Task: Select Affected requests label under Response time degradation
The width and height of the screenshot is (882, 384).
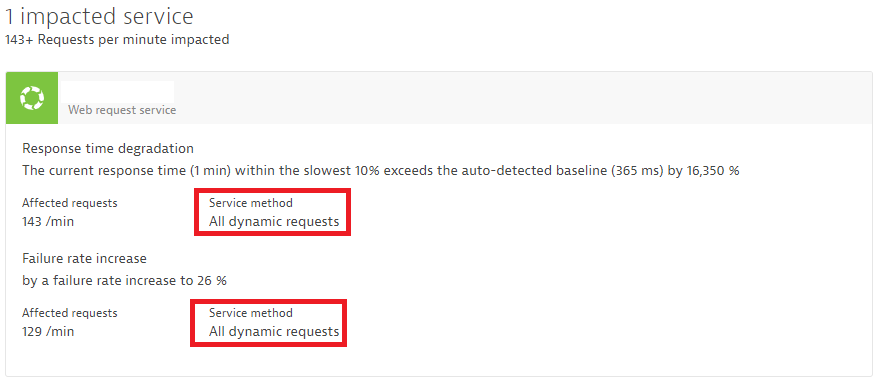Action: 70,204
